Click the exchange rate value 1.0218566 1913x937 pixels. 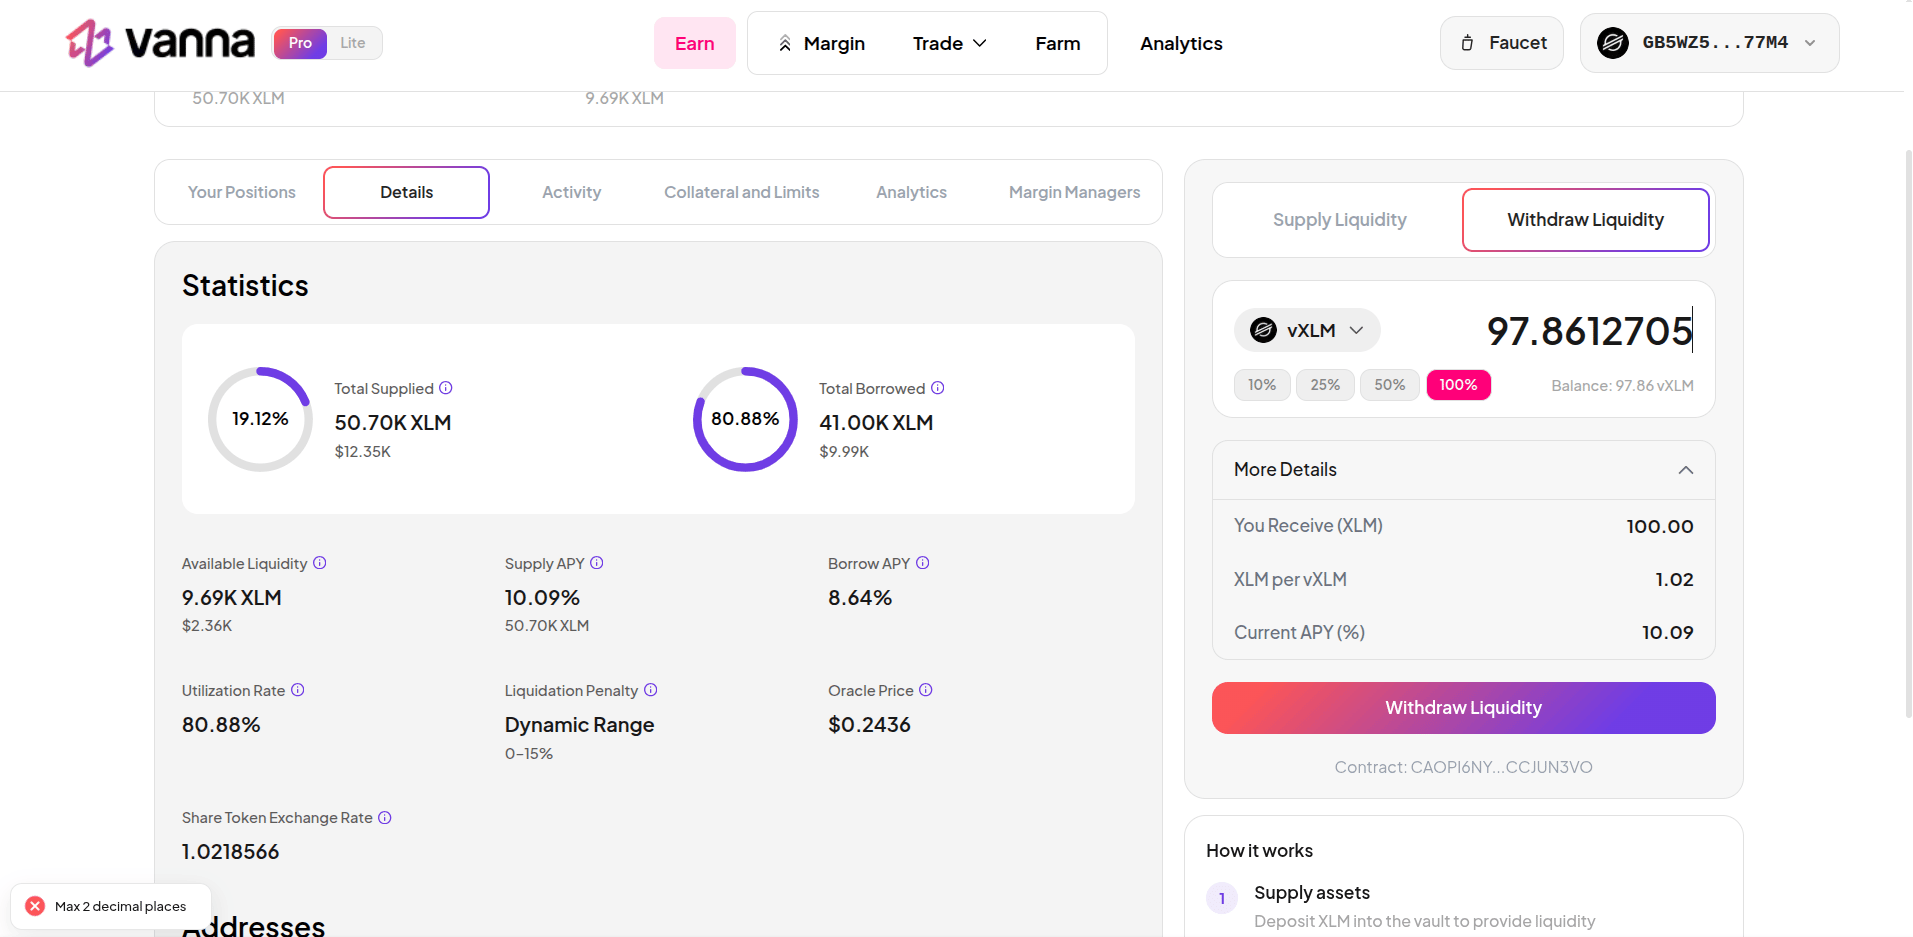tap(230, 852)
